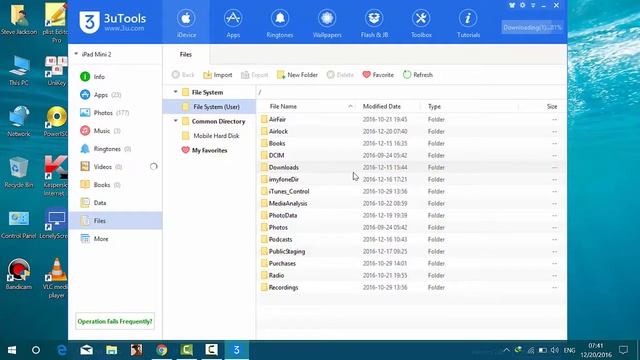Click the Back toolbar button
The image size is (640, 360).
tap(183, 75)
